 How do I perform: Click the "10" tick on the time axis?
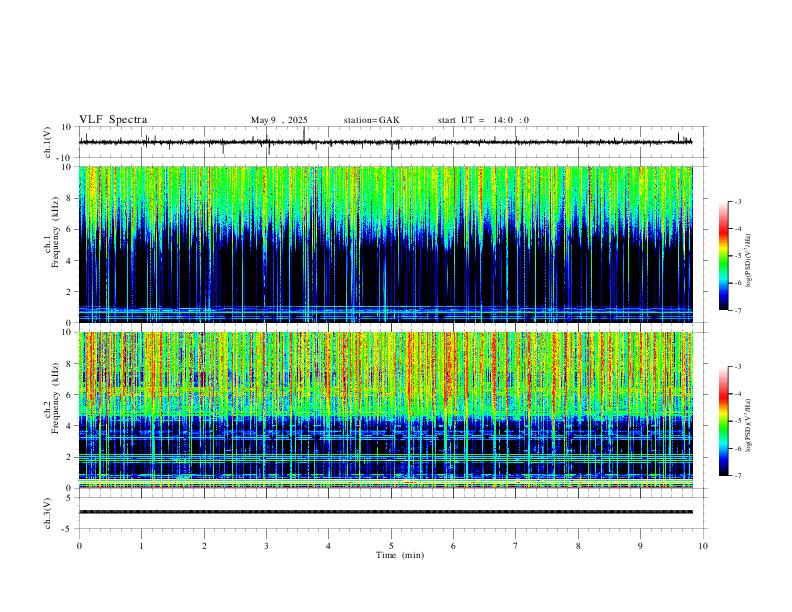[x=703, y=546]
